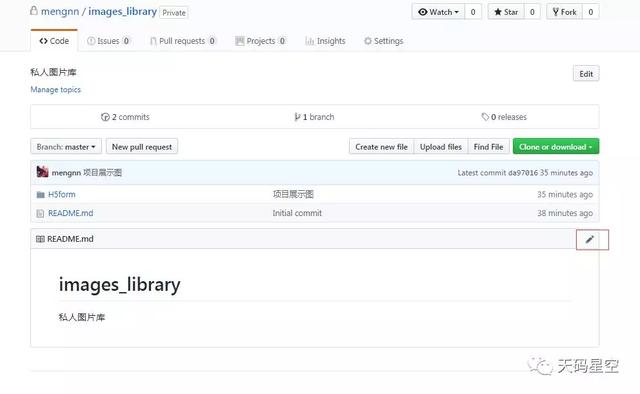The image size is (640, 394).
Task: Click the Manage topics link
Action: [56, 89]
